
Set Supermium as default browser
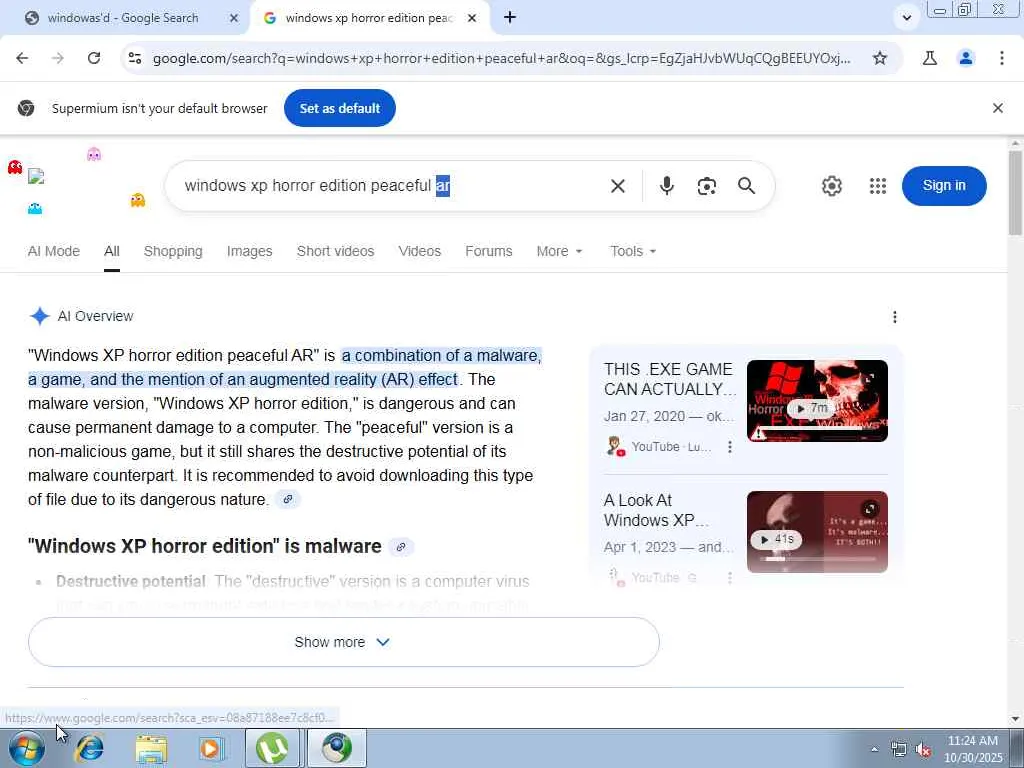[340, 108]
